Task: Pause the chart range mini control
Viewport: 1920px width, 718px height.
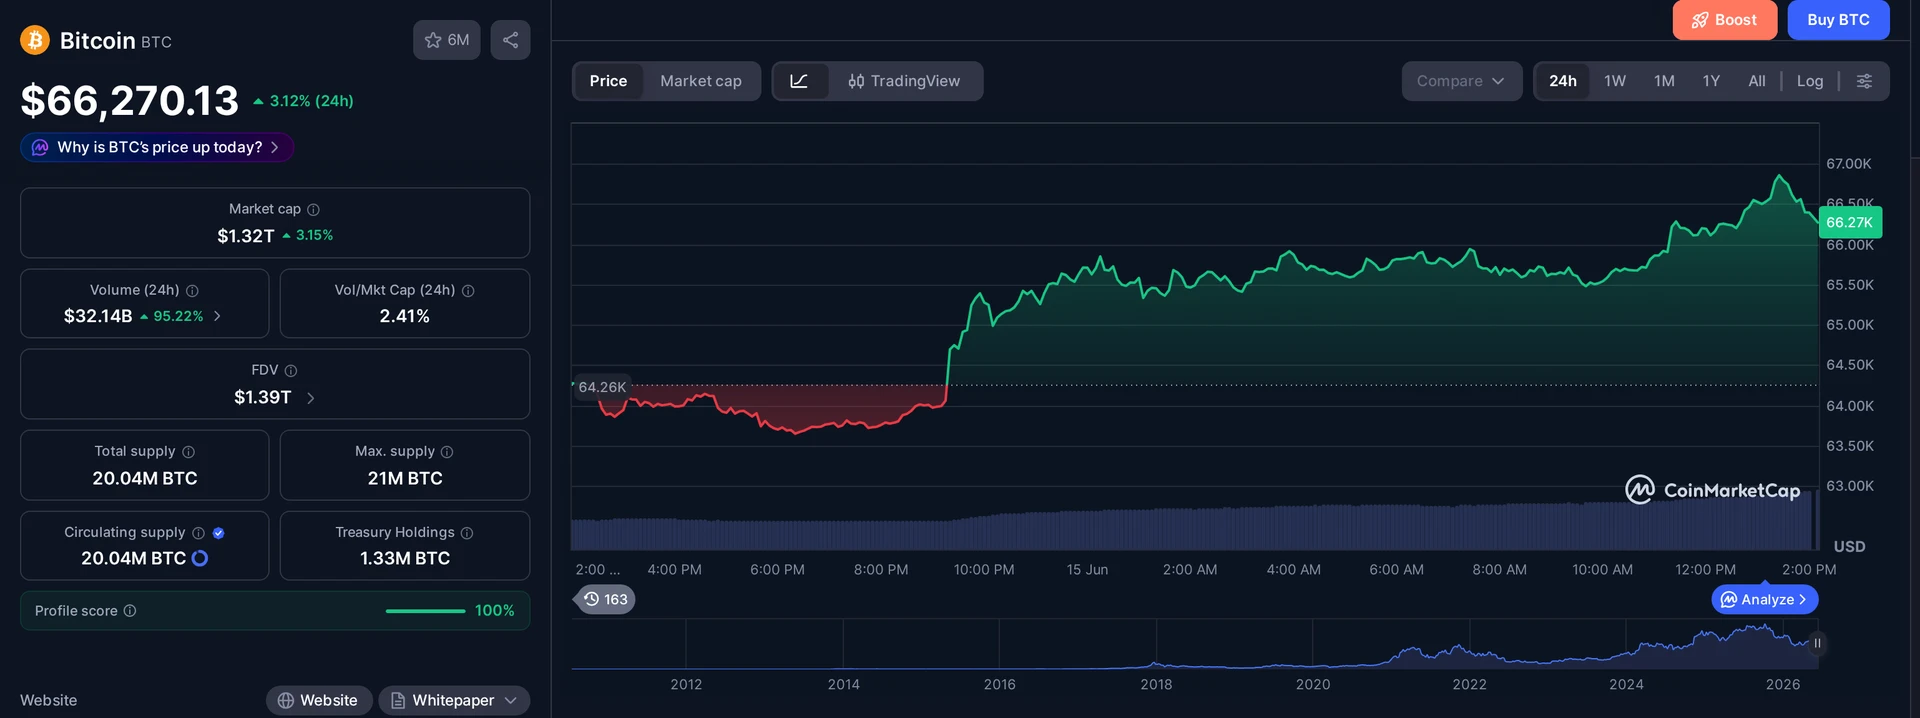Action: point(1817,643)
